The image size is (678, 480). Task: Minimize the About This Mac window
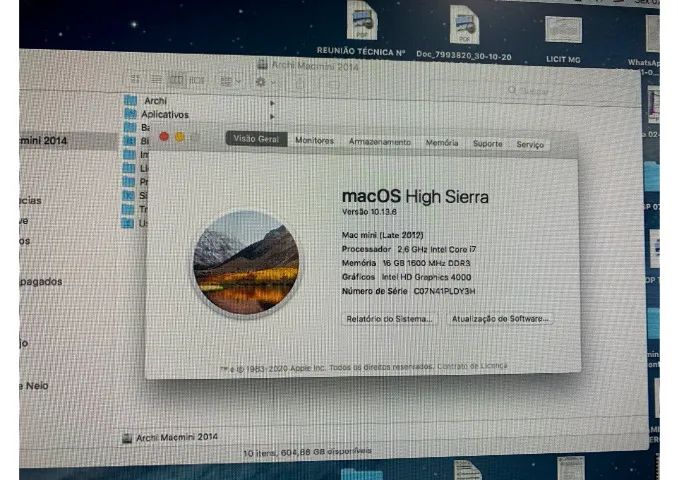180,137
